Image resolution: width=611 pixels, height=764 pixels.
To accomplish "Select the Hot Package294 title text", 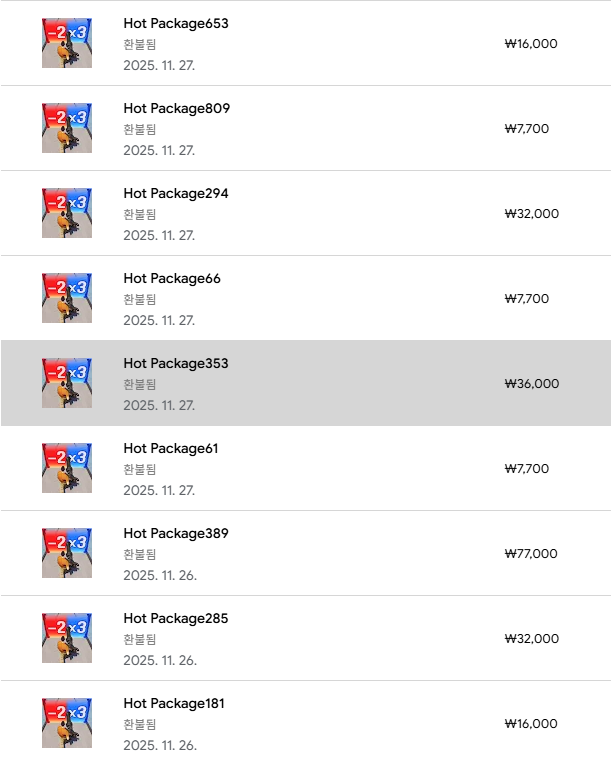I will coord(176,193).
